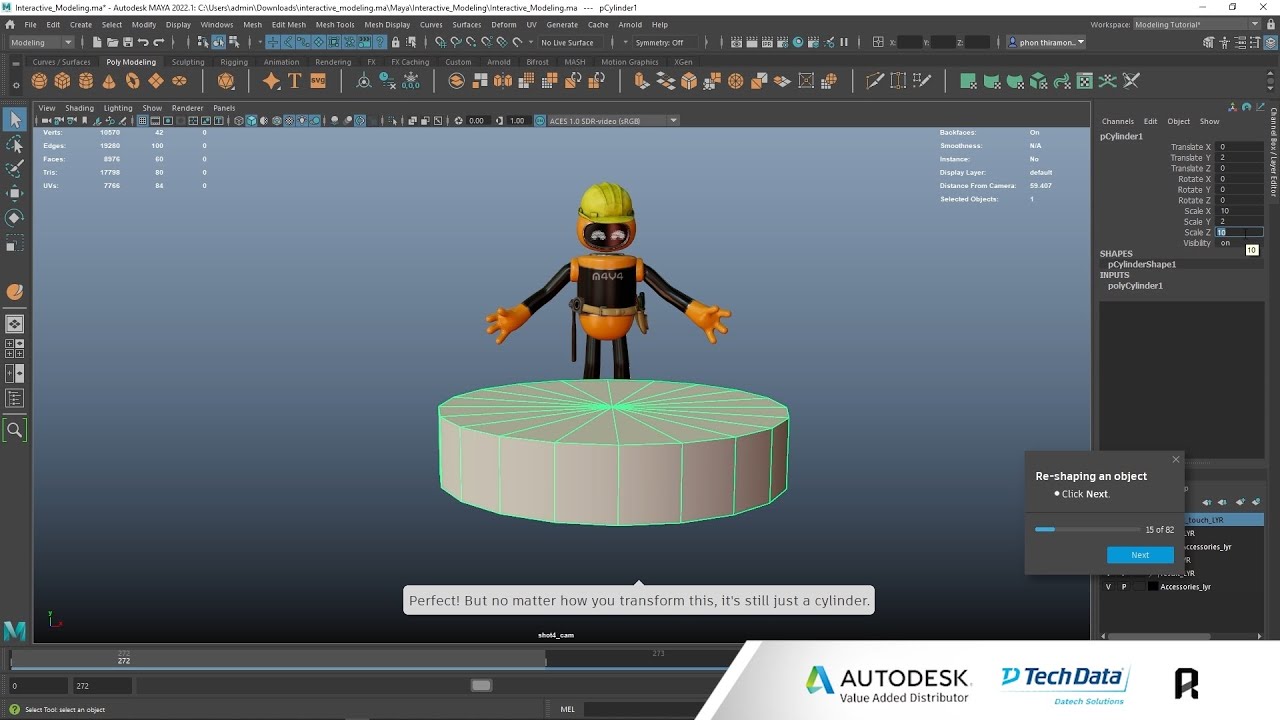The image size is (1280, 720).
Task: Open the search tool in the toolbox
Action: tap(15, 430)
